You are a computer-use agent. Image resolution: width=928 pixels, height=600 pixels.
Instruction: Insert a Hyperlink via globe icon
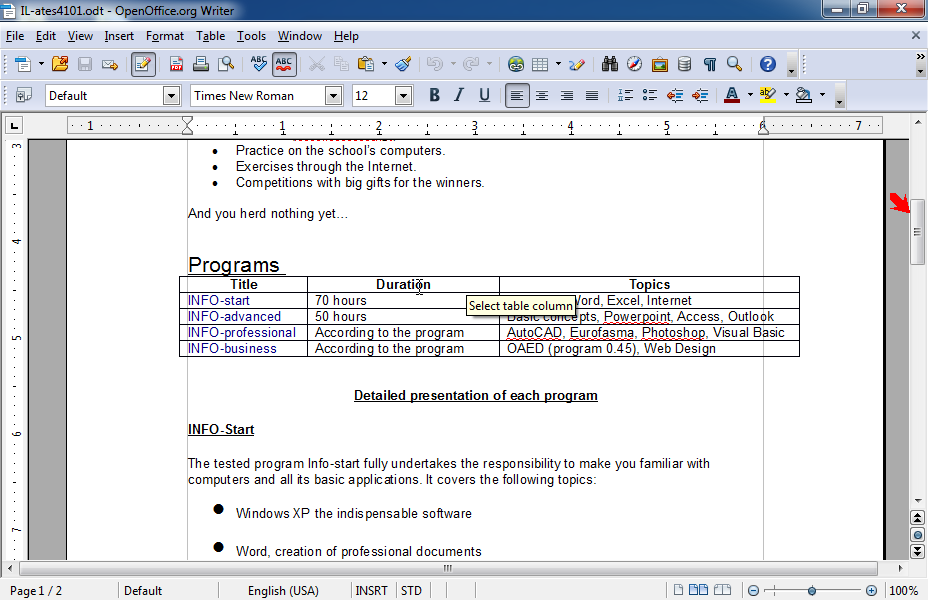point(515,64)
